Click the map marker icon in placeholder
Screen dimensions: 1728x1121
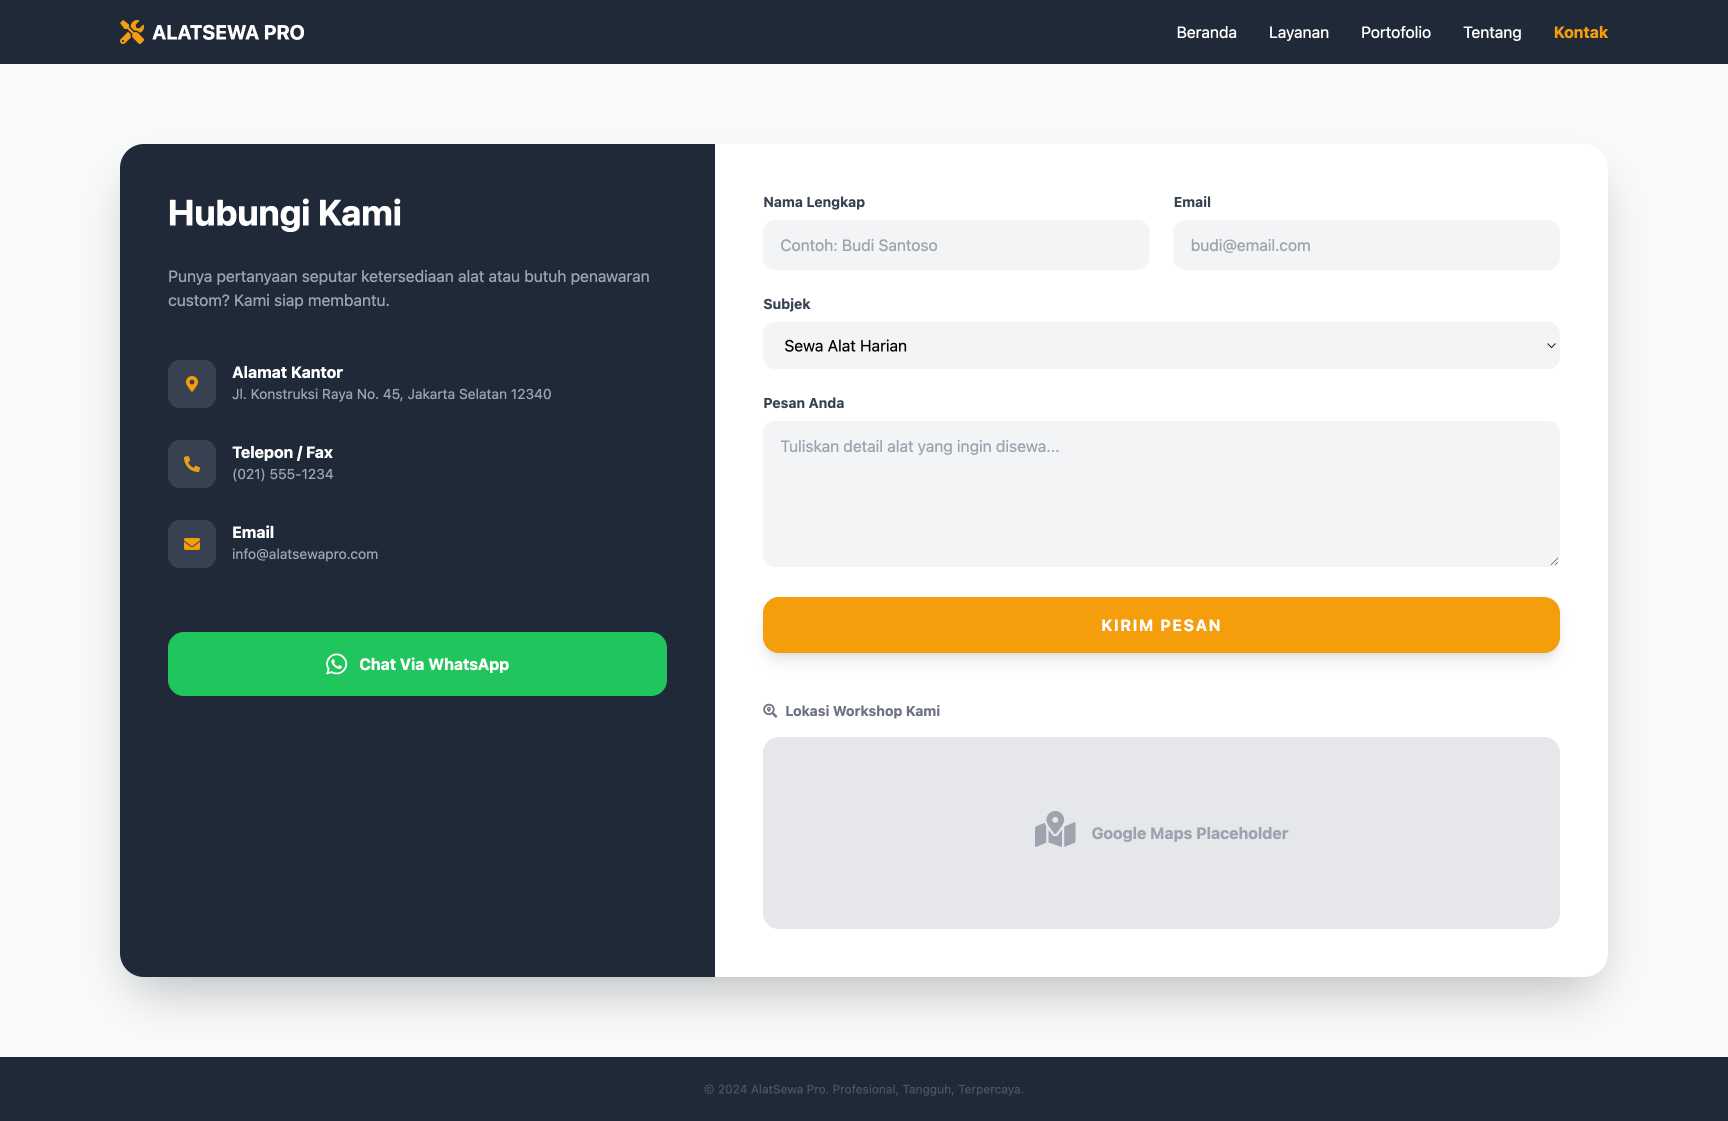[x=1055, y=830]
